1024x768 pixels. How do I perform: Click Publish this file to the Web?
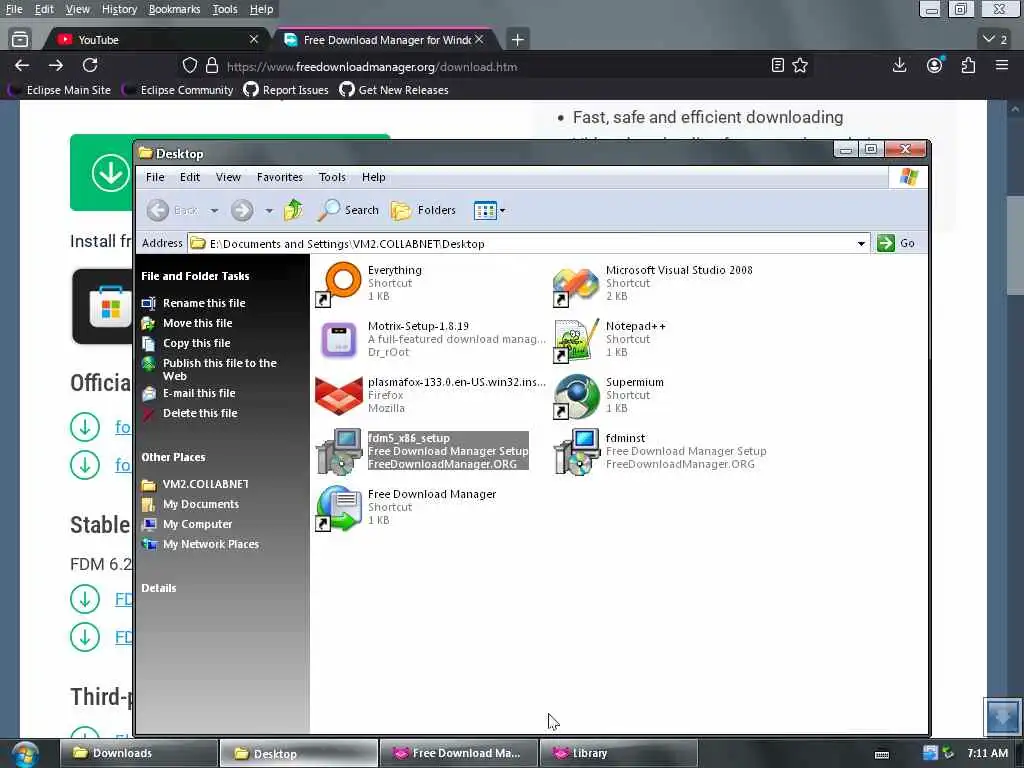(219, 370)
